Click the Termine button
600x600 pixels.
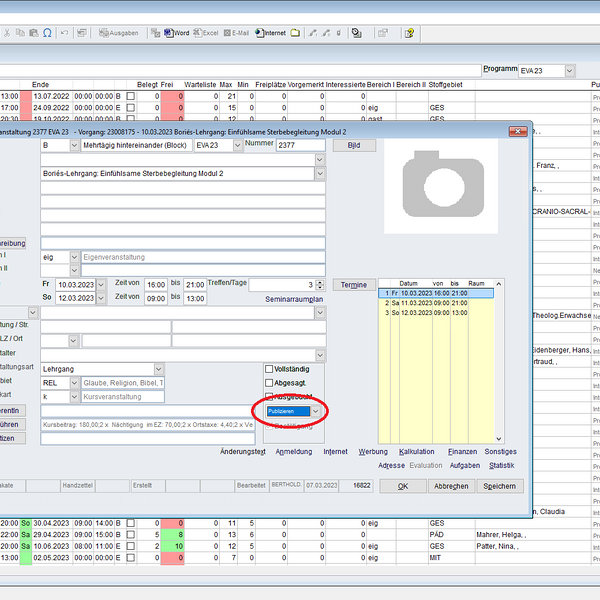point(353,285)
